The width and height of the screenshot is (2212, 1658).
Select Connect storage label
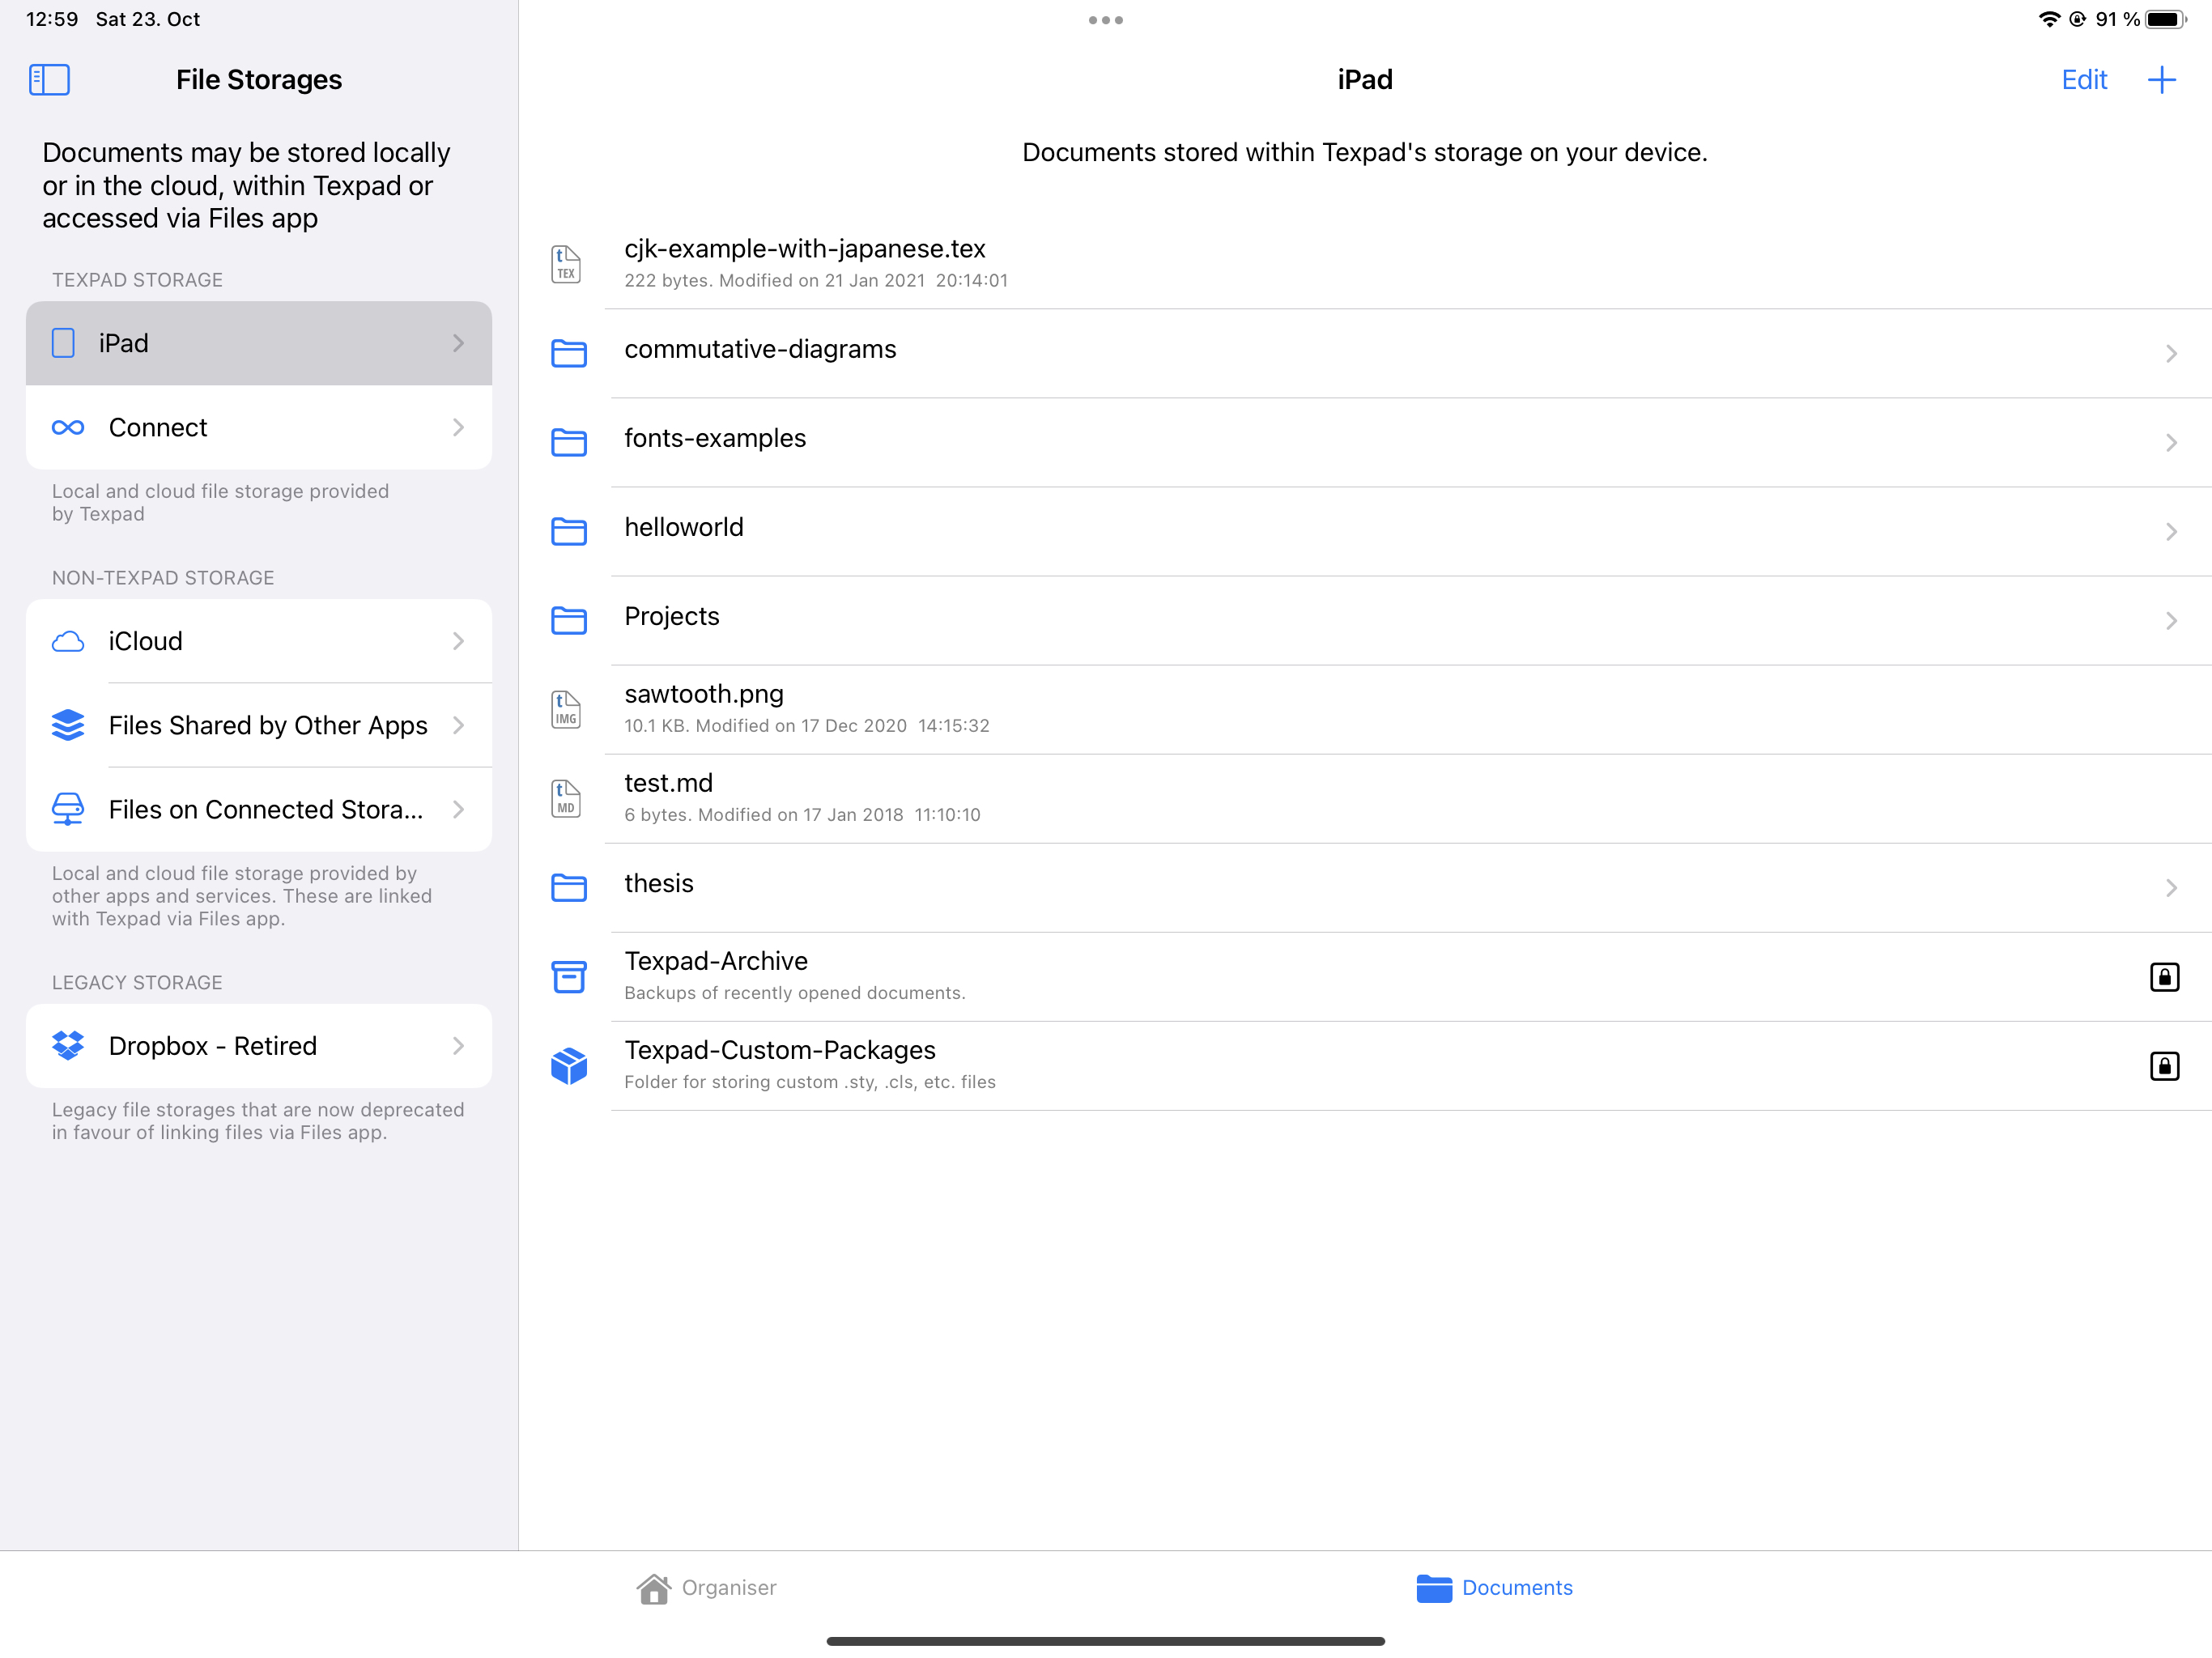(158, 428)
